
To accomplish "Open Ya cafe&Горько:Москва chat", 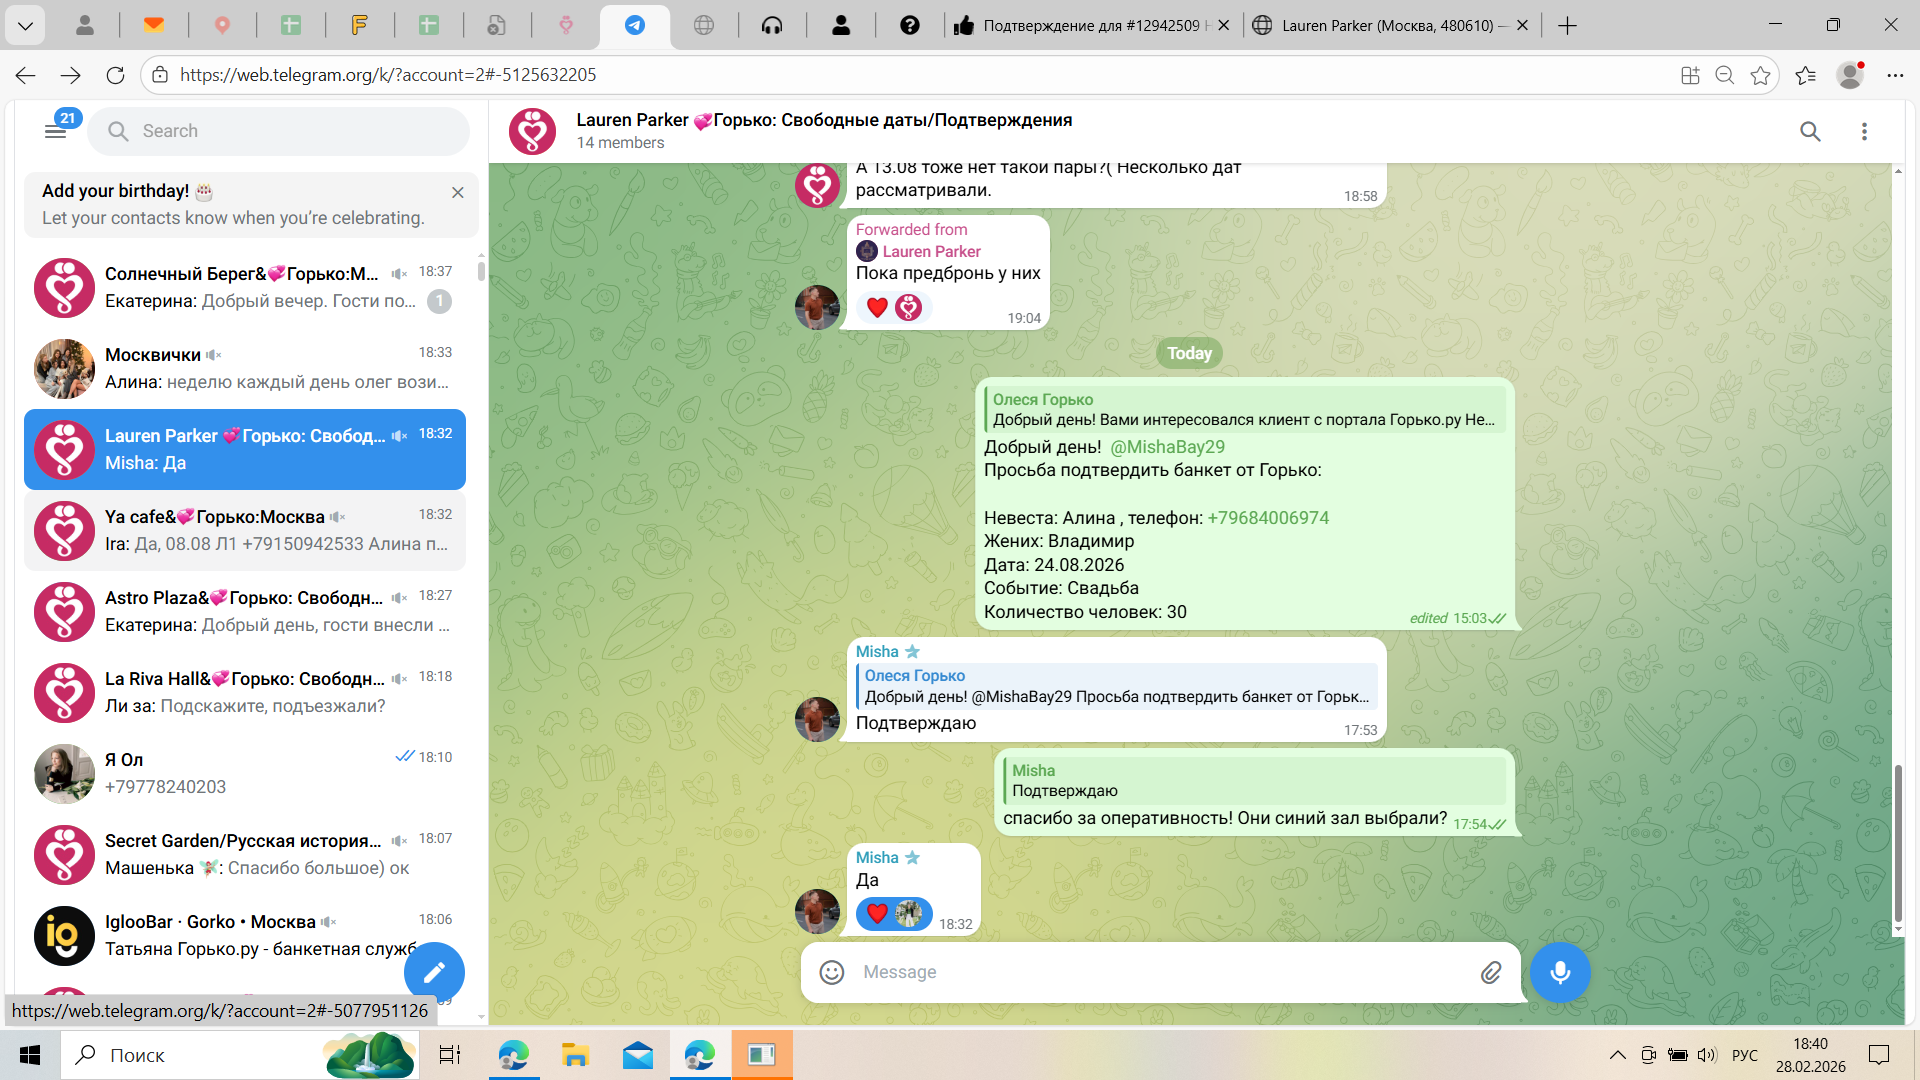I will 245,530.
